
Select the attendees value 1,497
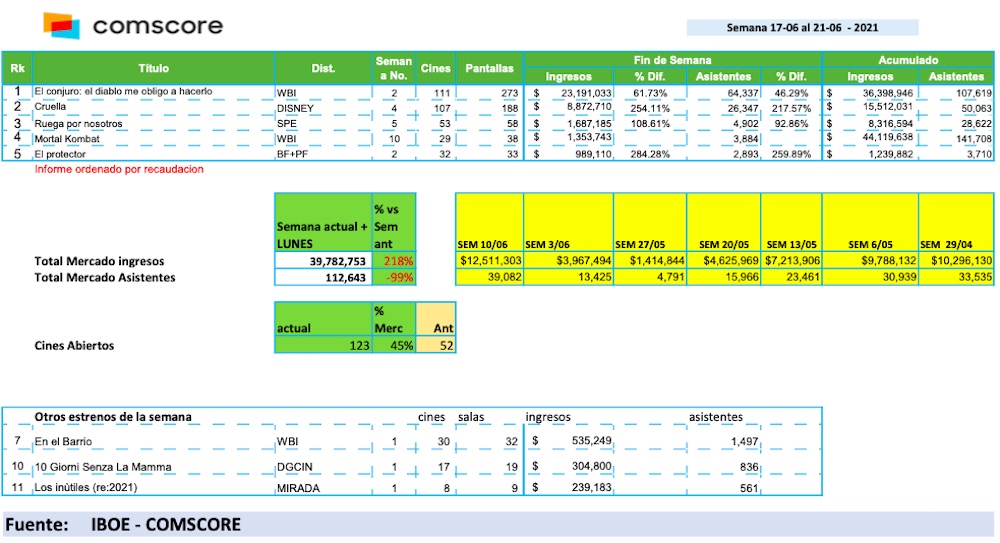pos(745,442)
